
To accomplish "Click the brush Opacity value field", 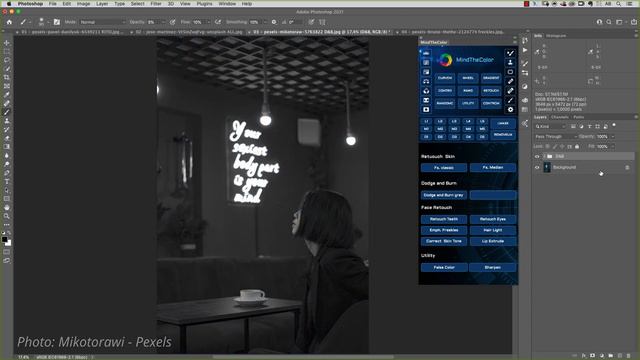I will click(x=153, y=22).
